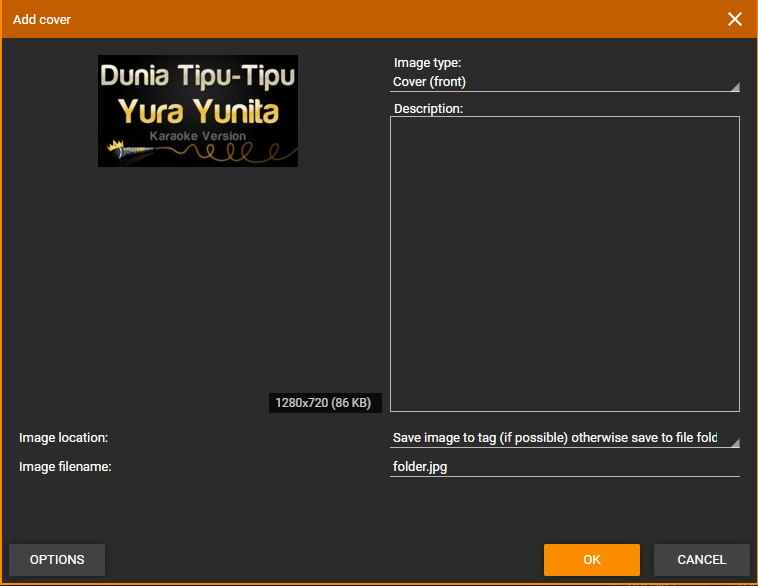
Task: Click the Image type label
Action: tap(427, 63)
